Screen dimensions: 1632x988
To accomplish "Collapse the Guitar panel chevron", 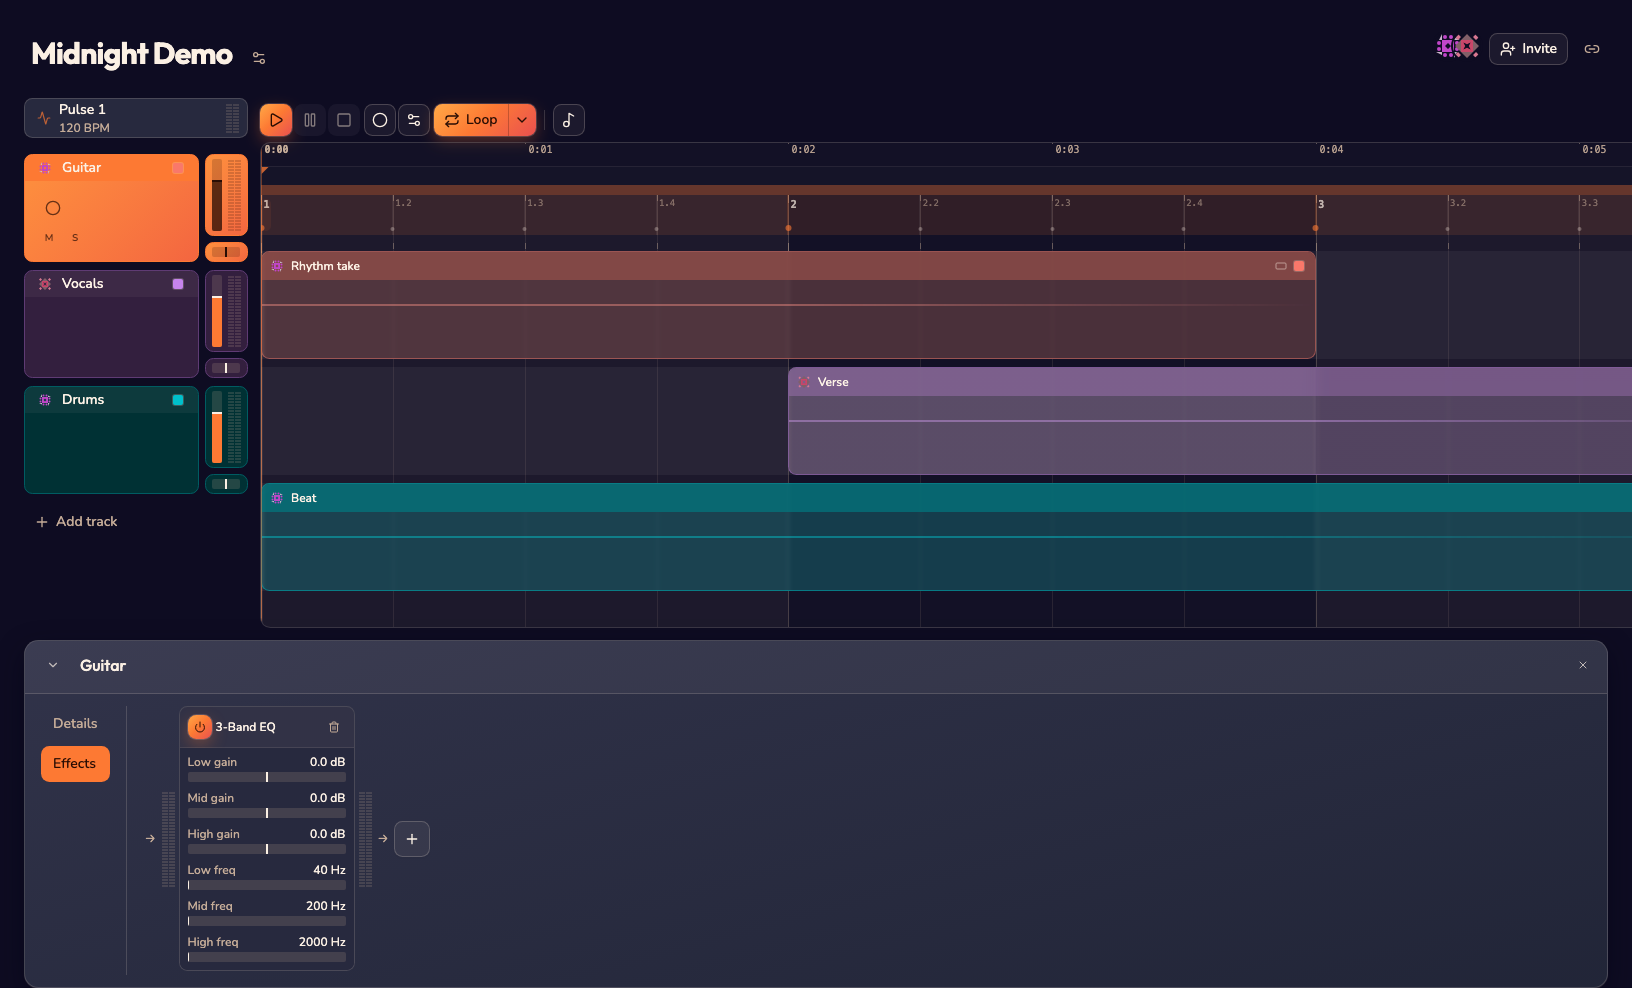I will (53, 665).
